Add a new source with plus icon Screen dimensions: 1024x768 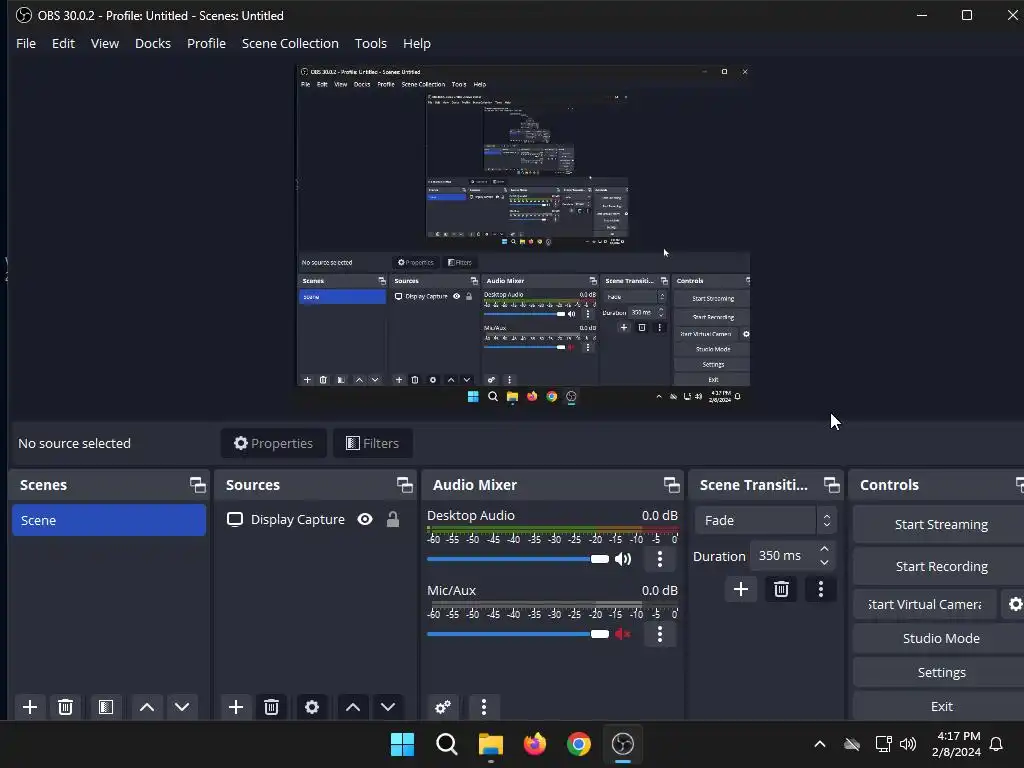pos(236,707)
